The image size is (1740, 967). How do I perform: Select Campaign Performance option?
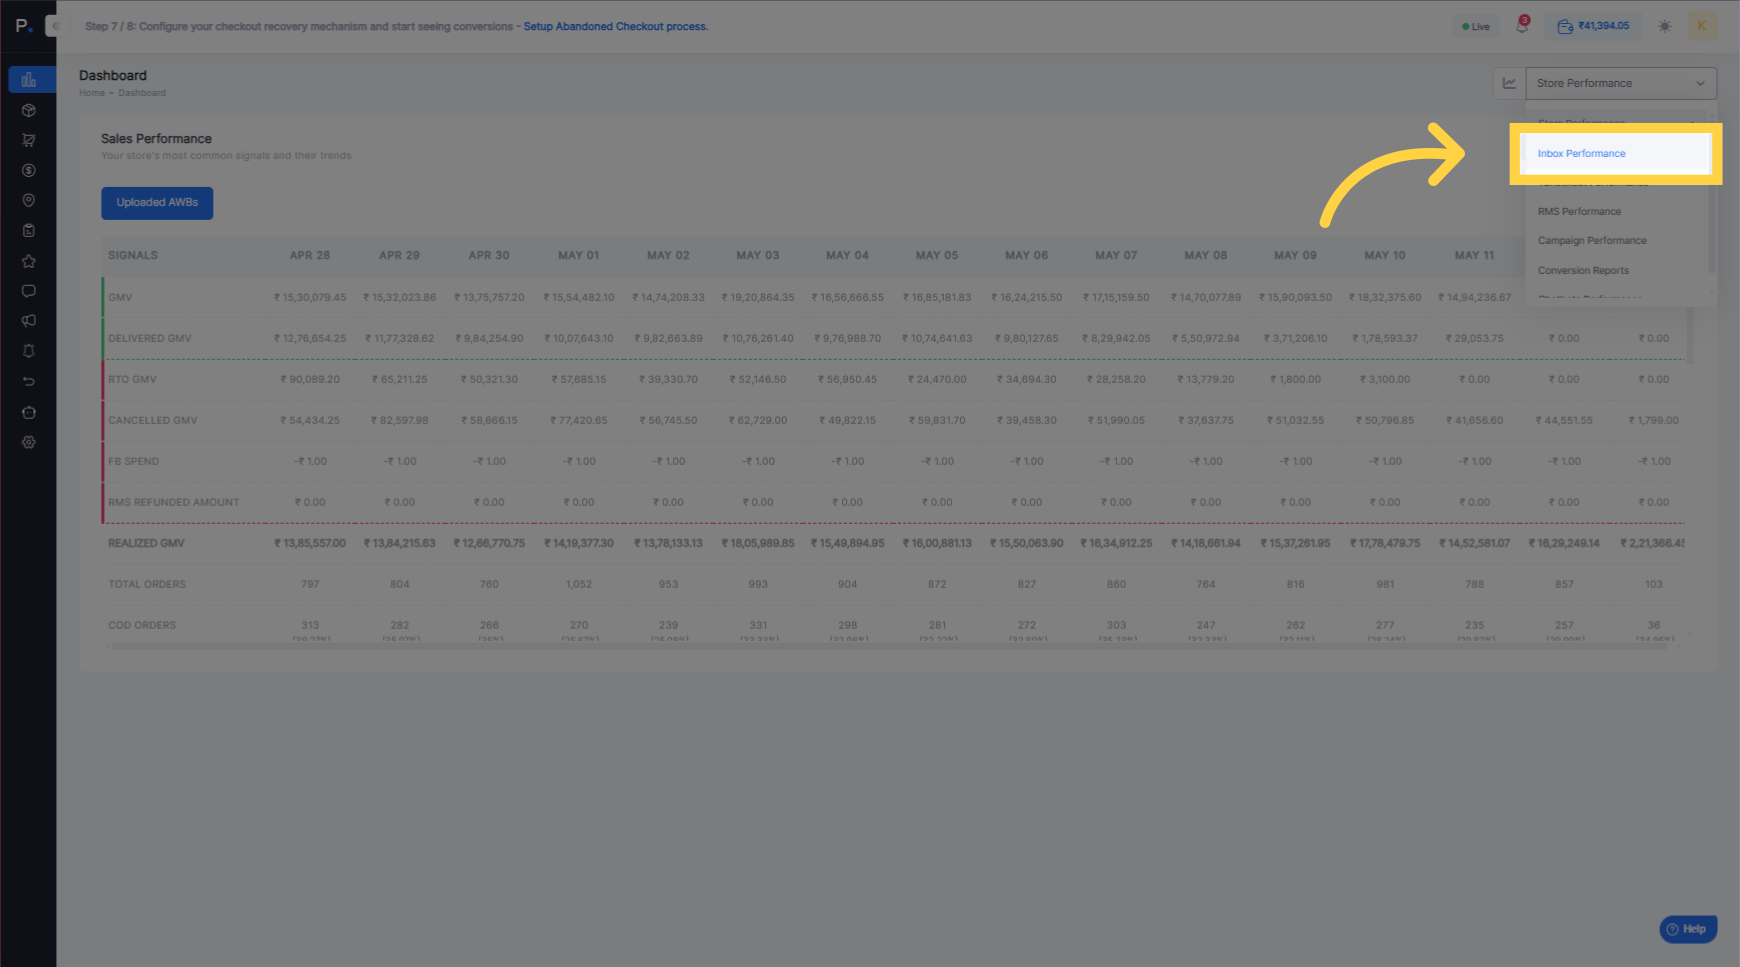pyautogui.click(x=1592, y=241)
